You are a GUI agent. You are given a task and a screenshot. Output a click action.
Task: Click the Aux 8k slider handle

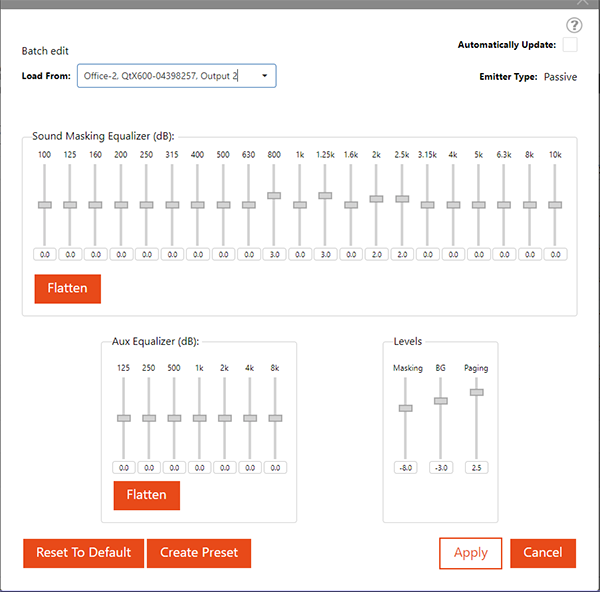coord(275,418)
